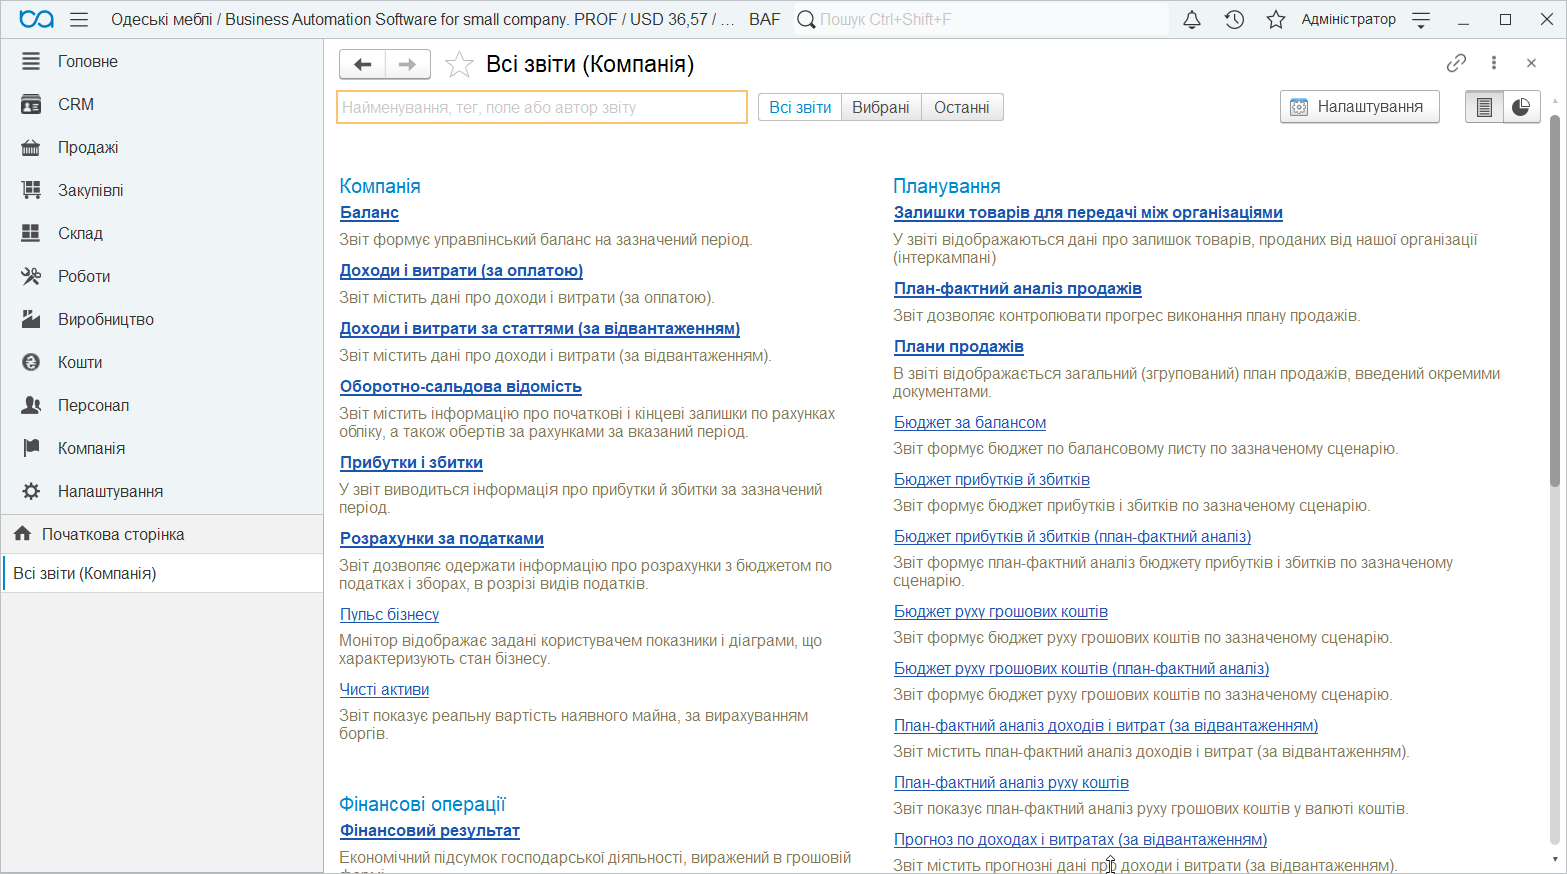1567x874 pixels.
Task: Focus the report name search field
Action: pos(541,107)
